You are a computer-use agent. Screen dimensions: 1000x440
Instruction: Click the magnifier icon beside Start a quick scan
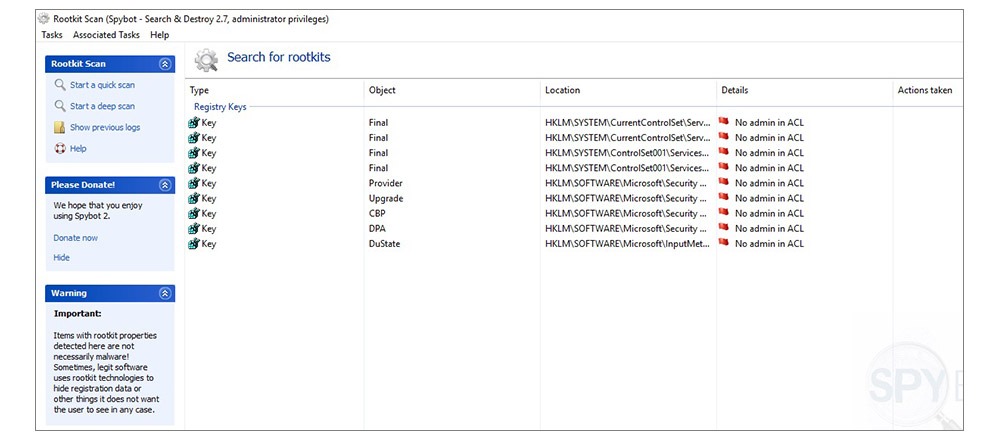[x=60, y=85]
